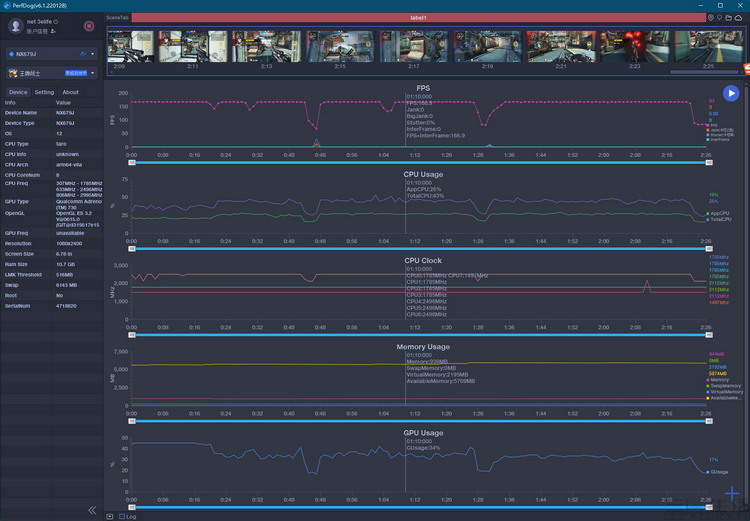This screenshot has width=750, height=521.
Task: Select the screenshot thumbnail at 2:13
Action: click(266, 46)
